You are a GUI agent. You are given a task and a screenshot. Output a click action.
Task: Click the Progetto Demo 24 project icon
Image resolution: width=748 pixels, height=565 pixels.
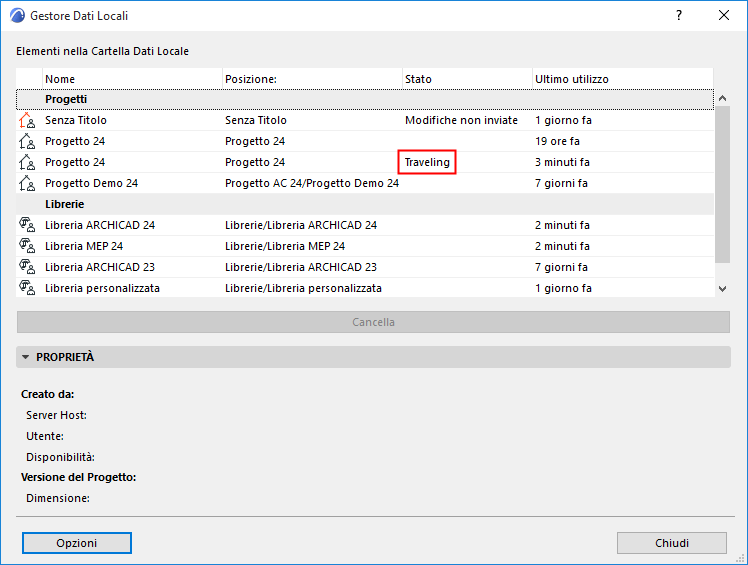[27, 183]
